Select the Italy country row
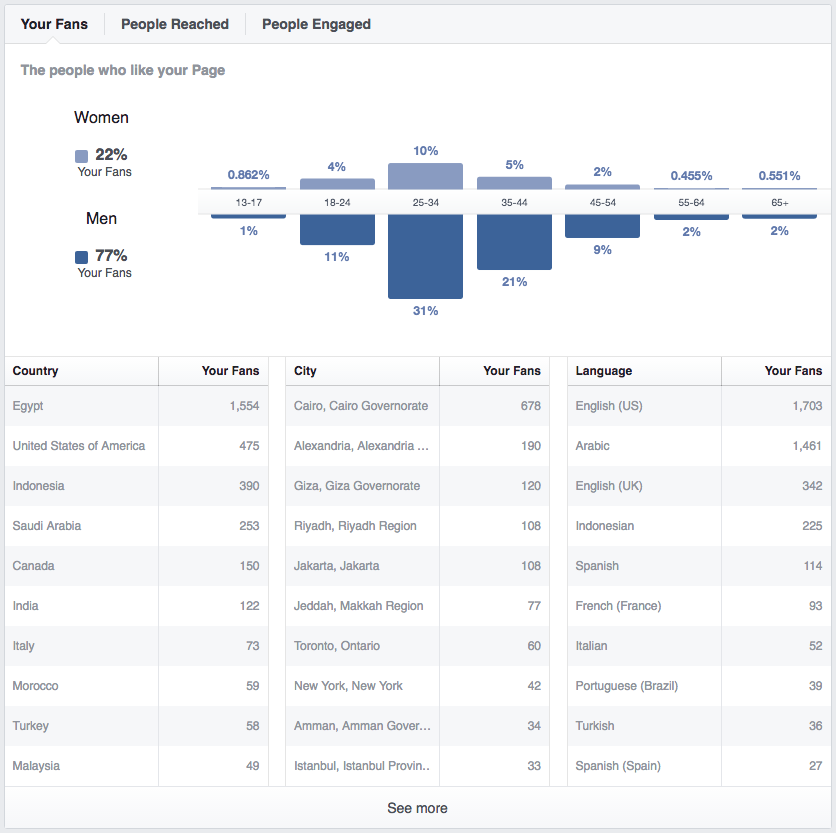The height and width of the screenshot is (833, 836). tap(136, 646)
